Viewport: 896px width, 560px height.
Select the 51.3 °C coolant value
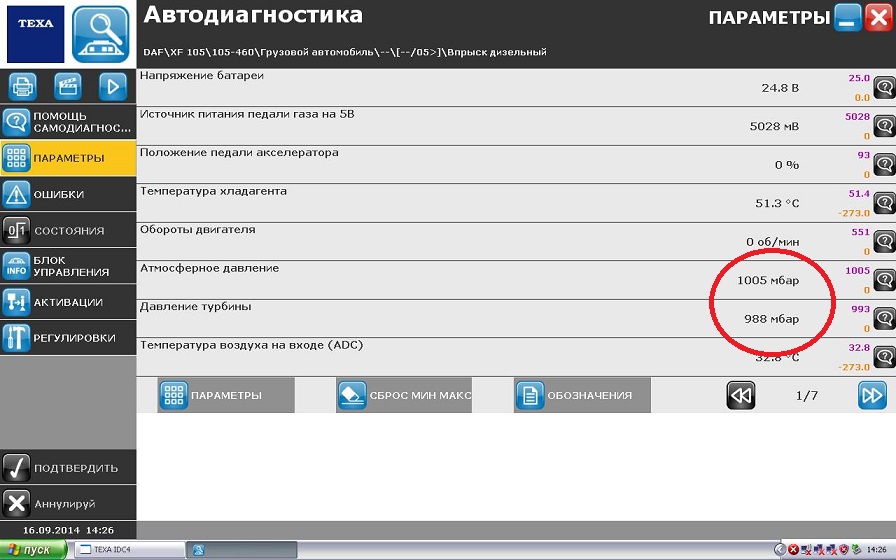(x=777, y=203)
